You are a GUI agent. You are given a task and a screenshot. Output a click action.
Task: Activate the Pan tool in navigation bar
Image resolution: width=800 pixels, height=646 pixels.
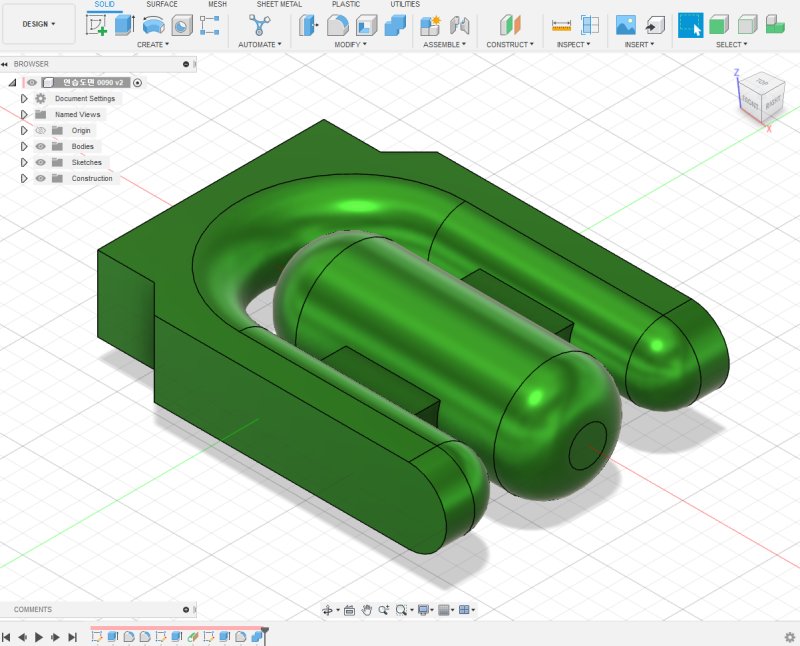click(x=368, y=610)
